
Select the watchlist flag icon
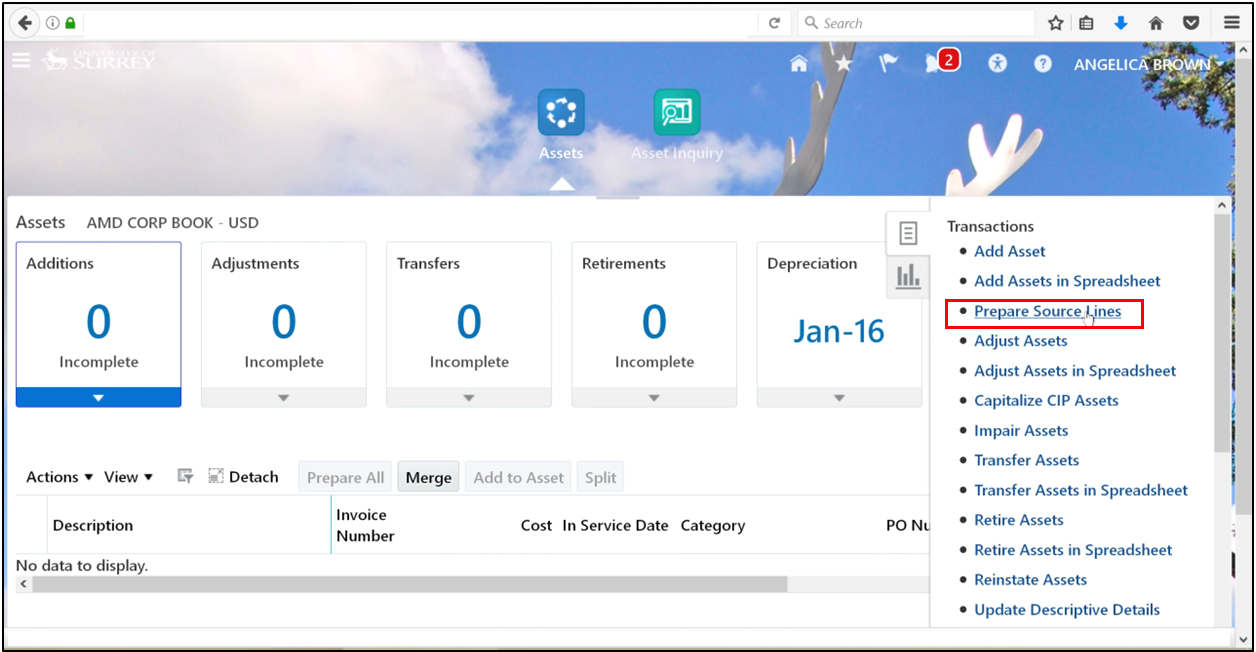(x=888, y=62)
